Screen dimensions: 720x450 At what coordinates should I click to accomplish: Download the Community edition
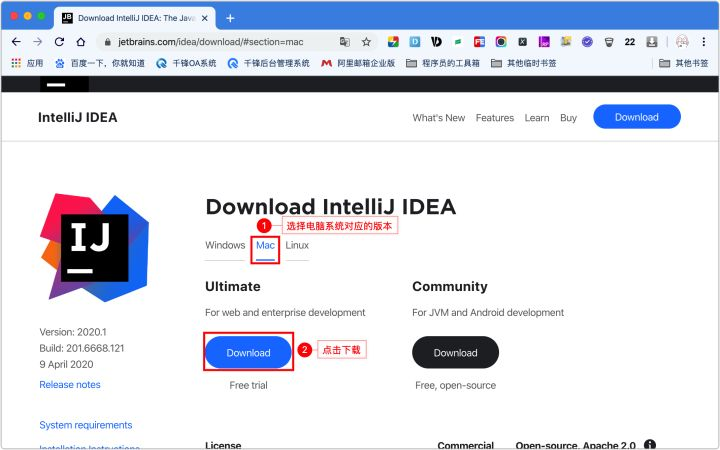click(x=456, y=352)
